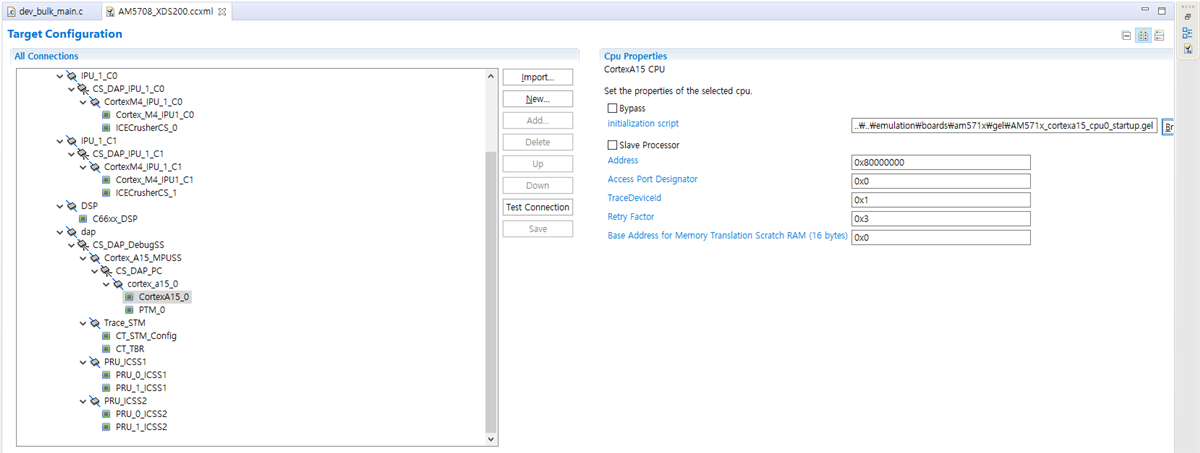Toggle the Slave Processor checkbox
The image size is (1200, 453).
click(612, 145)
